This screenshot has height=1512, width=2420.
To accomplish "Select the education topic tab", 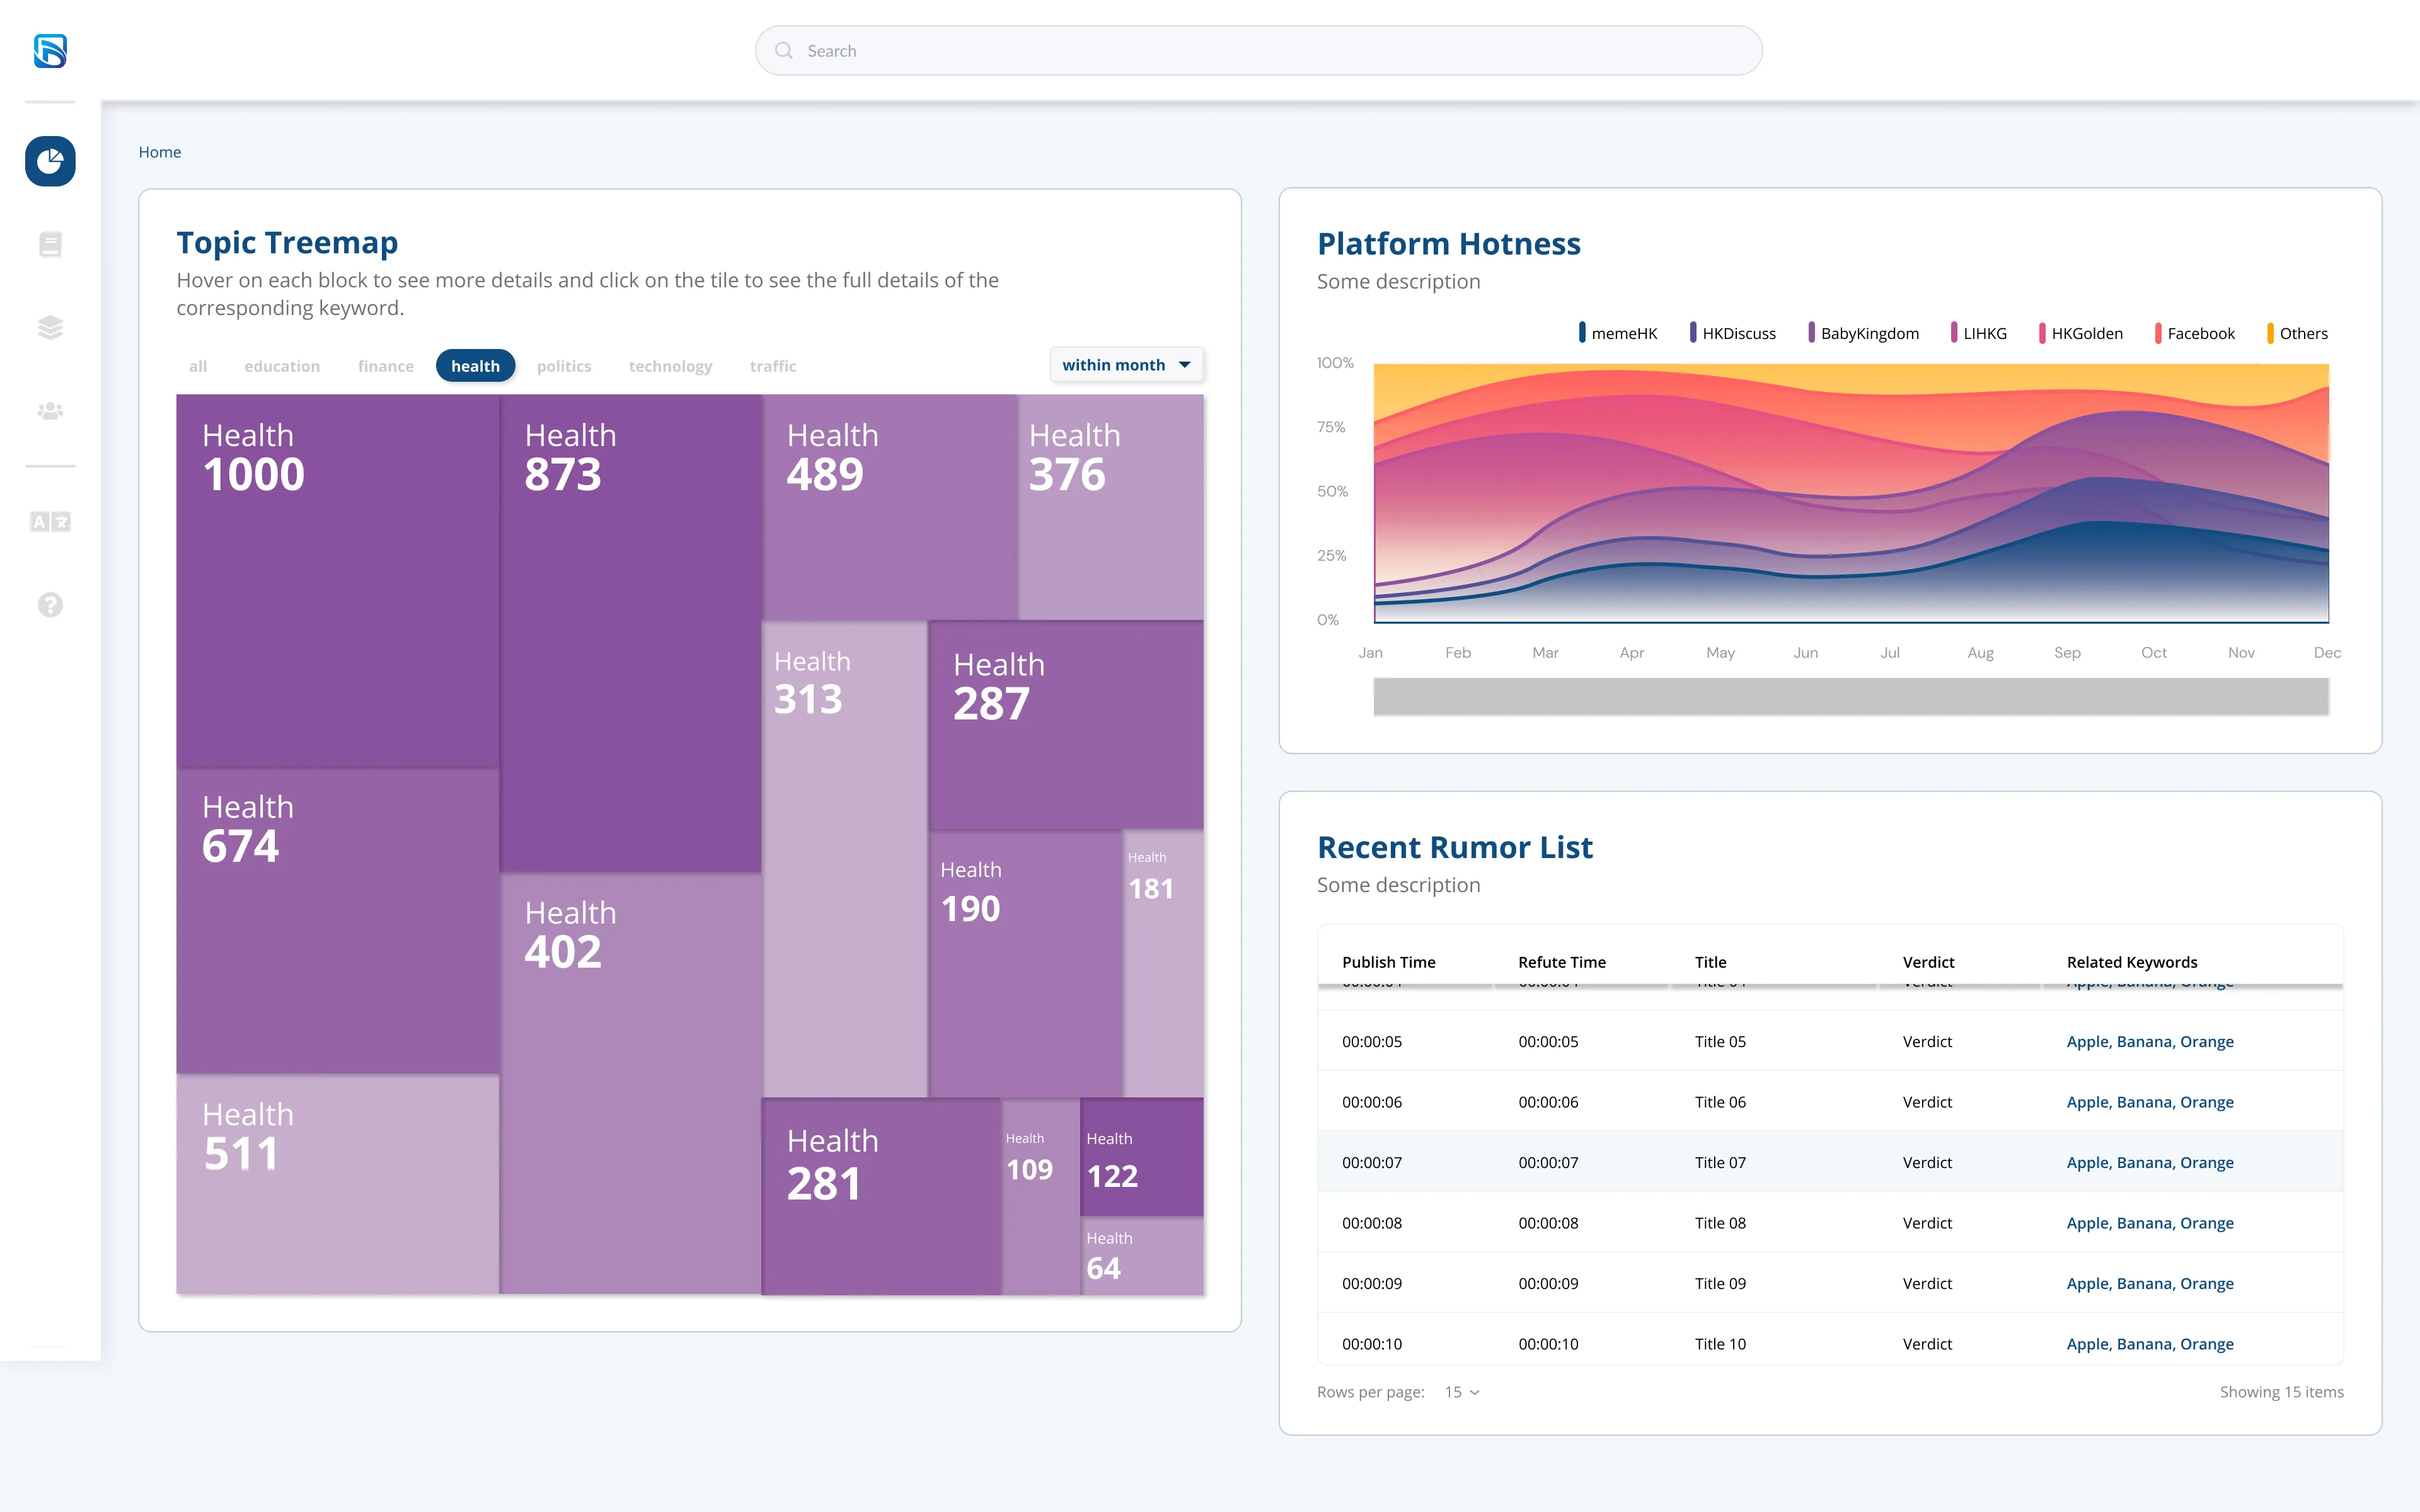I will [x=282, y=366].
